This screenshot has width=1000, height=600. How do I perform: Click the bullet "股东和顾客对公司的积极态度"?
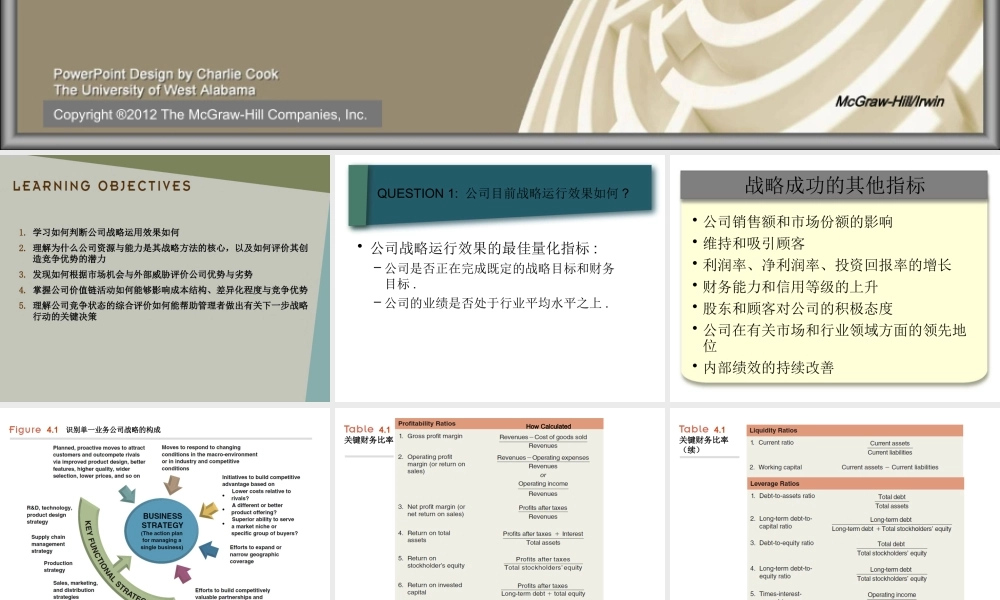click(798, 309)
